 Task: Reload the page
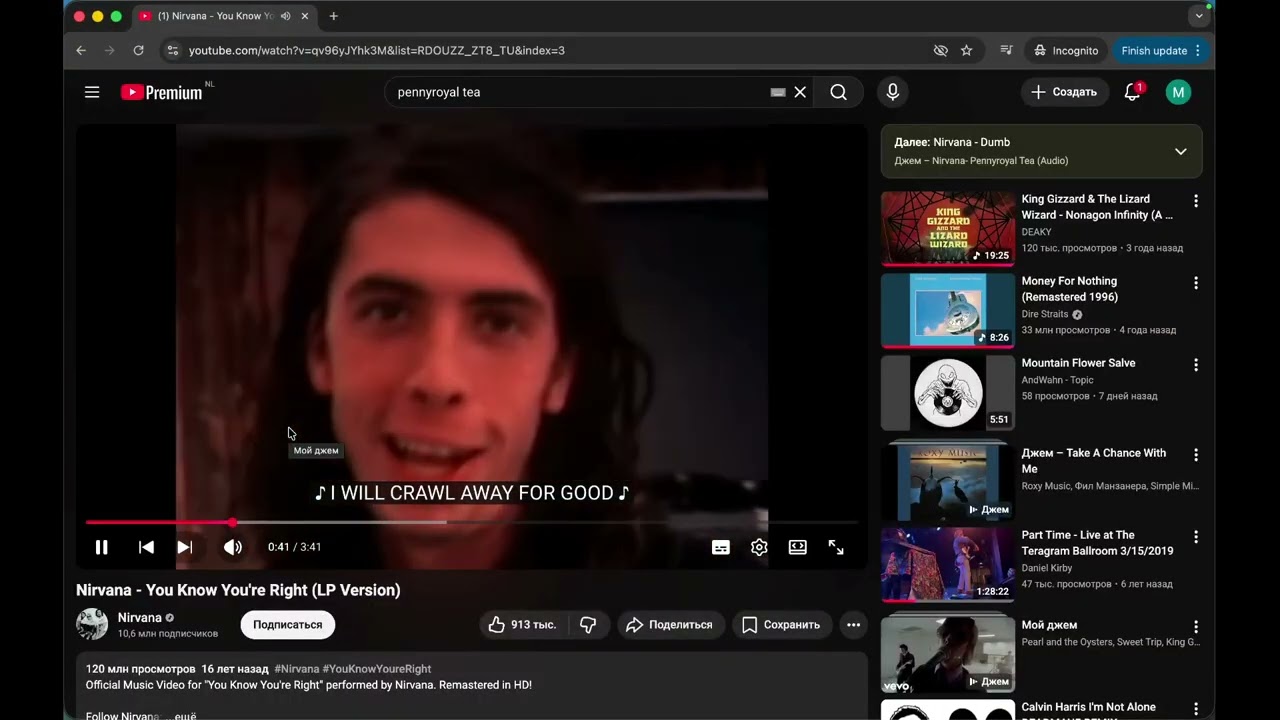coord(138,50)
